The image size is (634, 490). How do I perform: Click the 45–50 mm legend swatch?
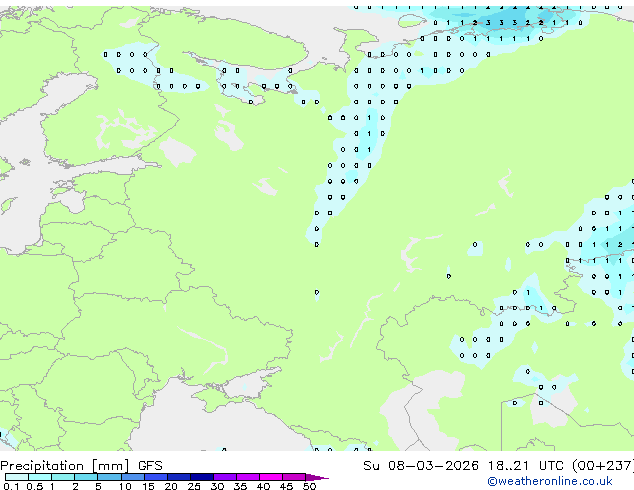pos(294,477)
